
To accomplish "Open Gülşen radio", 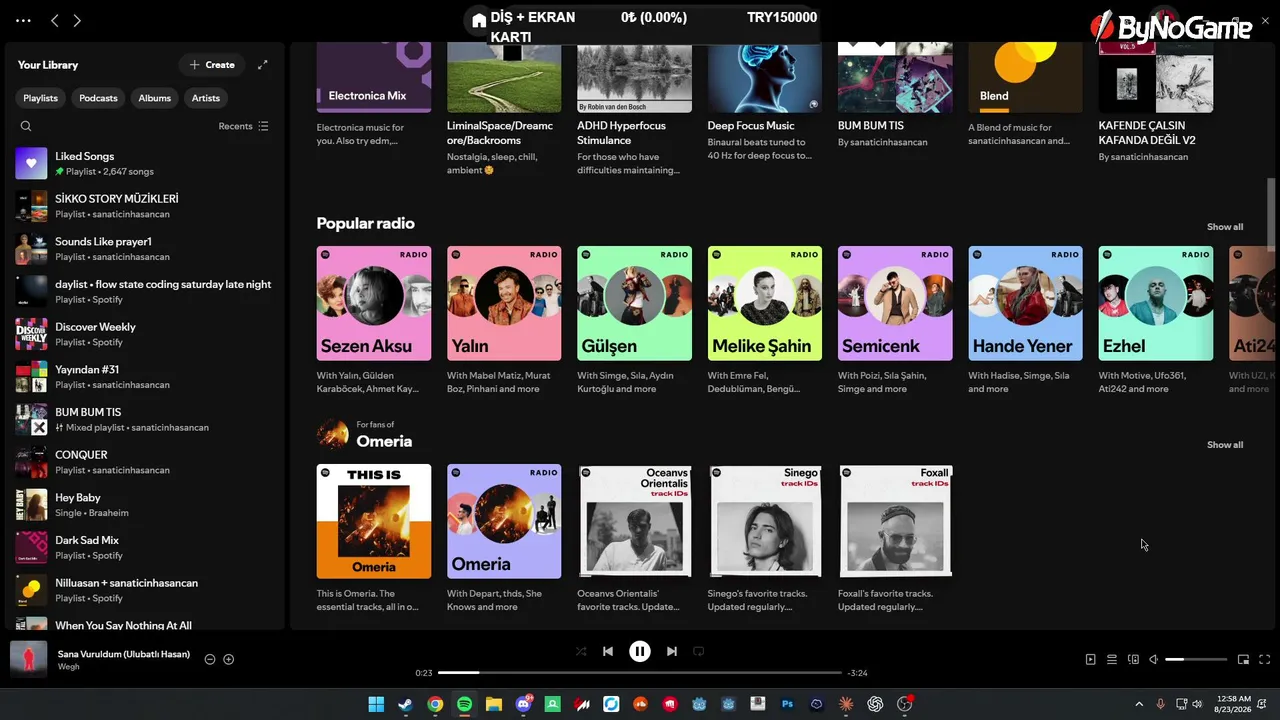I will click(x=634, y=320).
